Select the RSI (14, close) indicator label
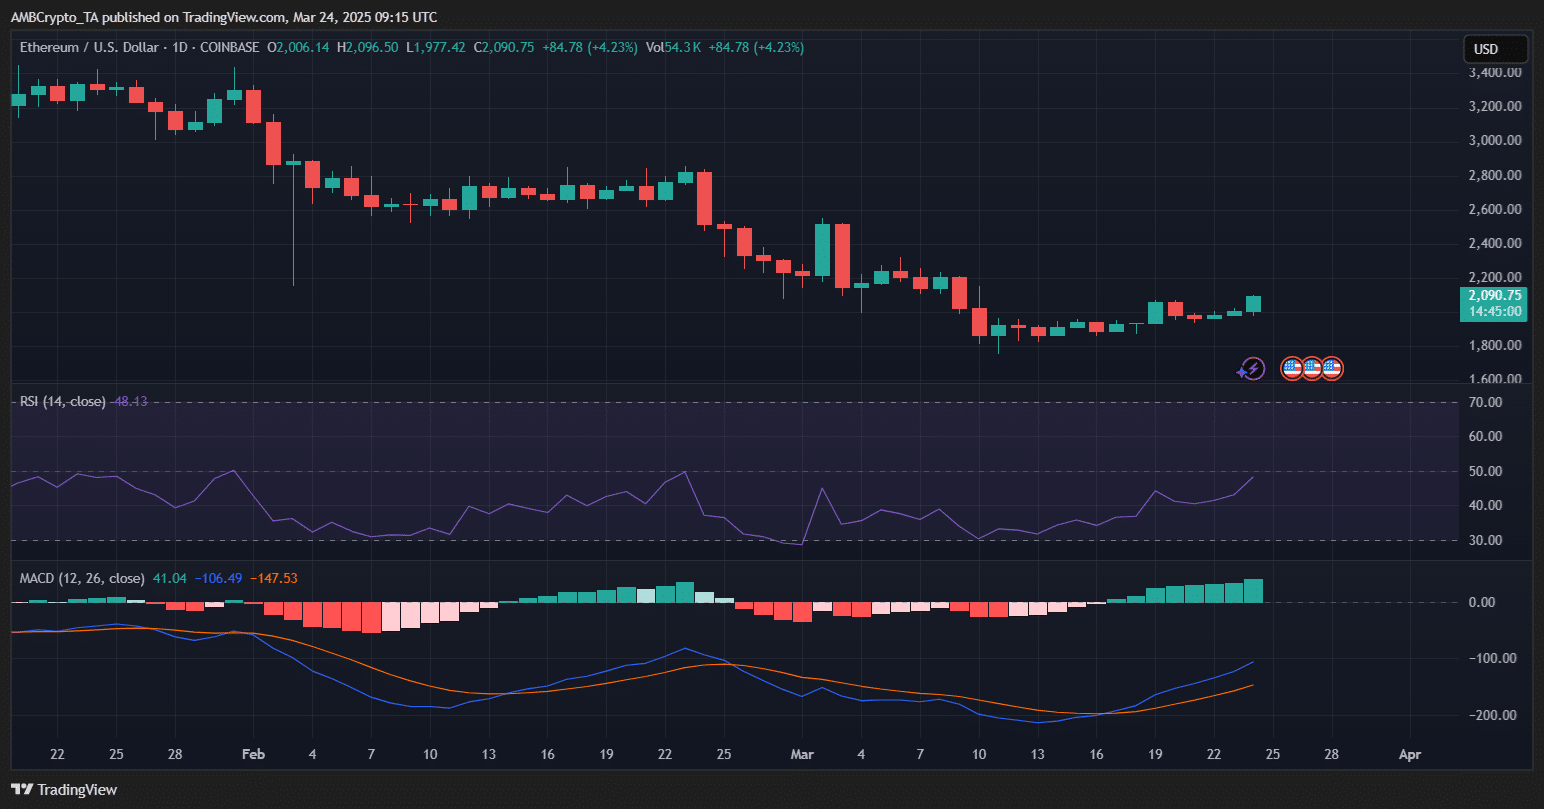This screenshot has height=809, width=1544. coord(62,401)
